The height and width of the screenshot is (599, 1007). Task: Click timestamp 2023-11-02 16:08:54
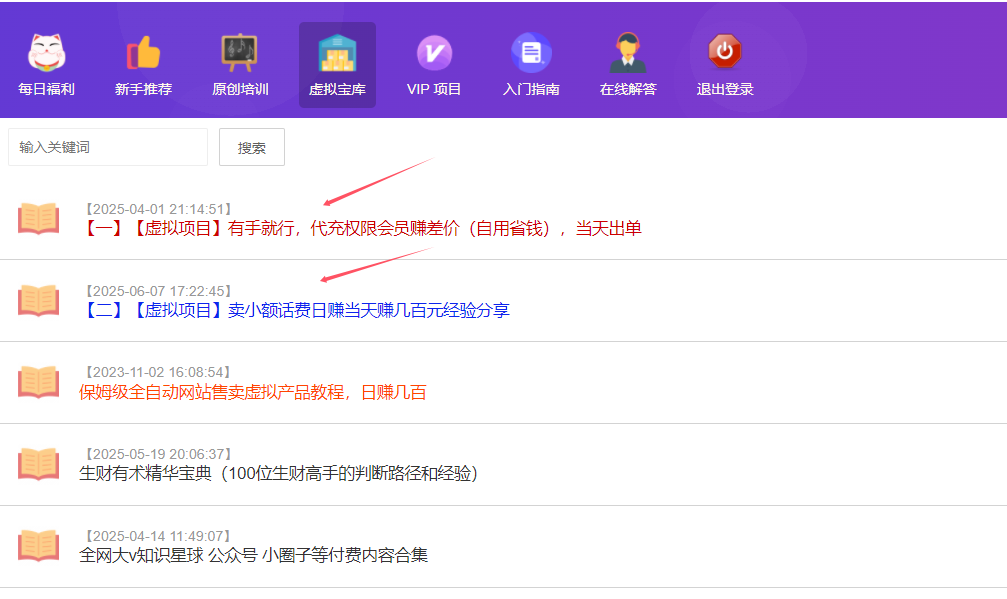(158, 372)
